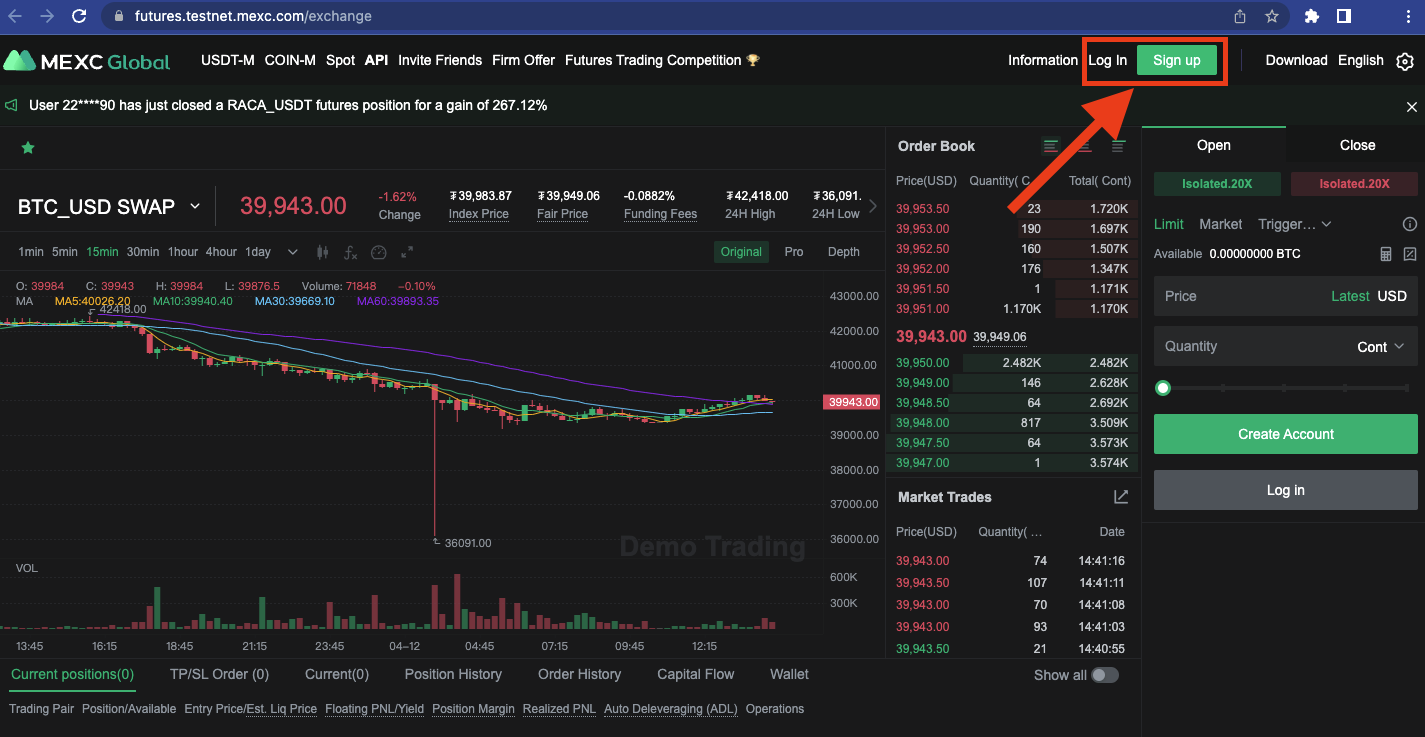
Task: Select the 30min chart interval
Action: click(143, 252)
